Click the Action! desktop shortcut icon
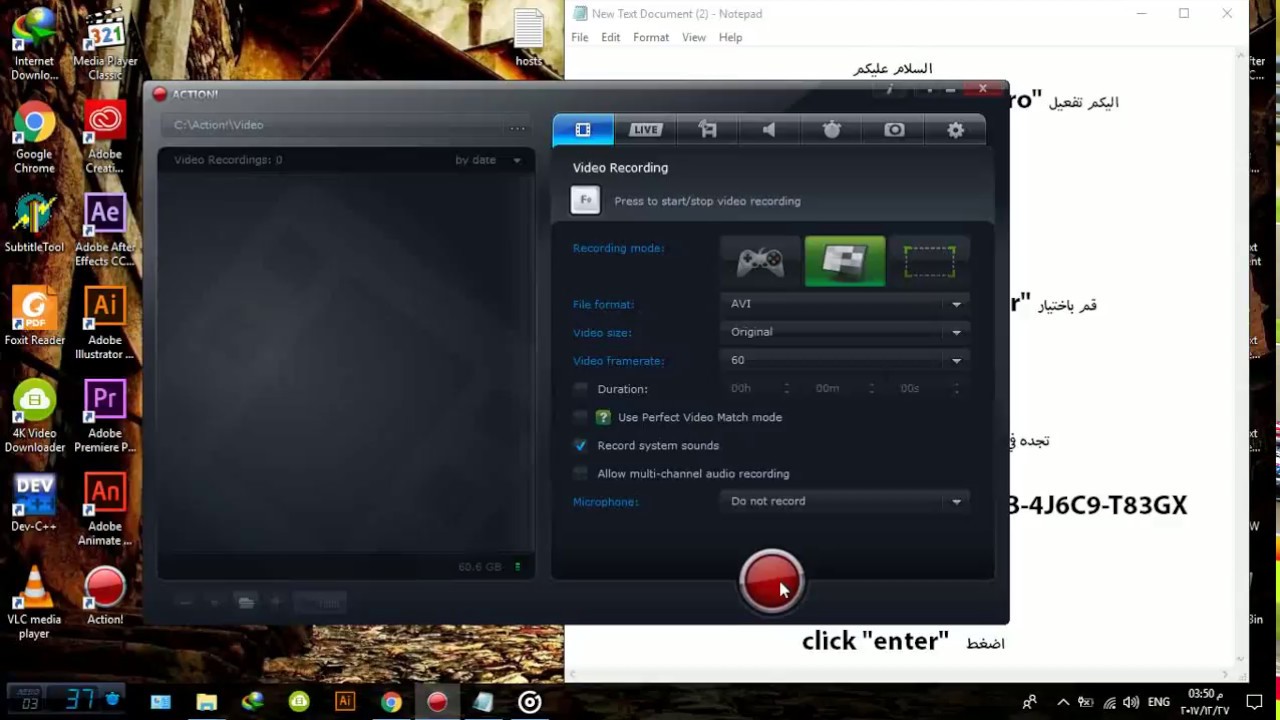This screenshot has width=1280, height=720. pyautogui.click(x=105, y=597)
